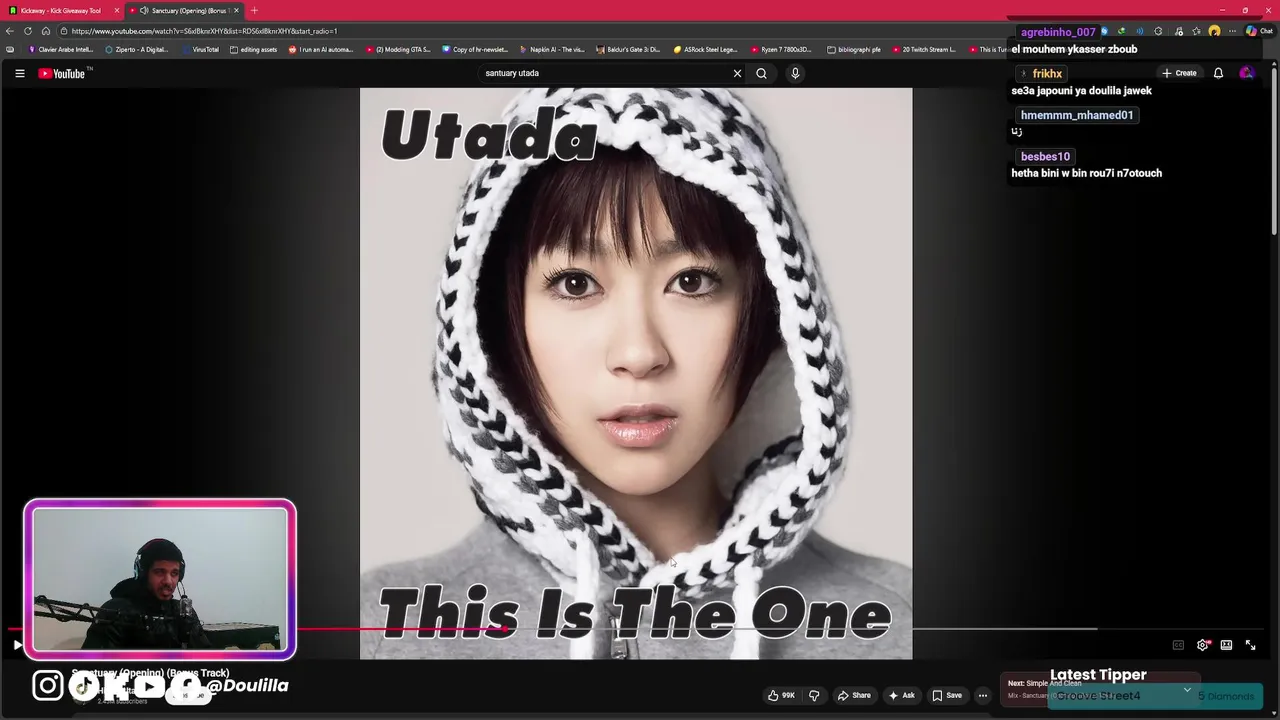Open the Ziperto bookmark
This screenshot has width=1280, height=720.
[137, 49]
